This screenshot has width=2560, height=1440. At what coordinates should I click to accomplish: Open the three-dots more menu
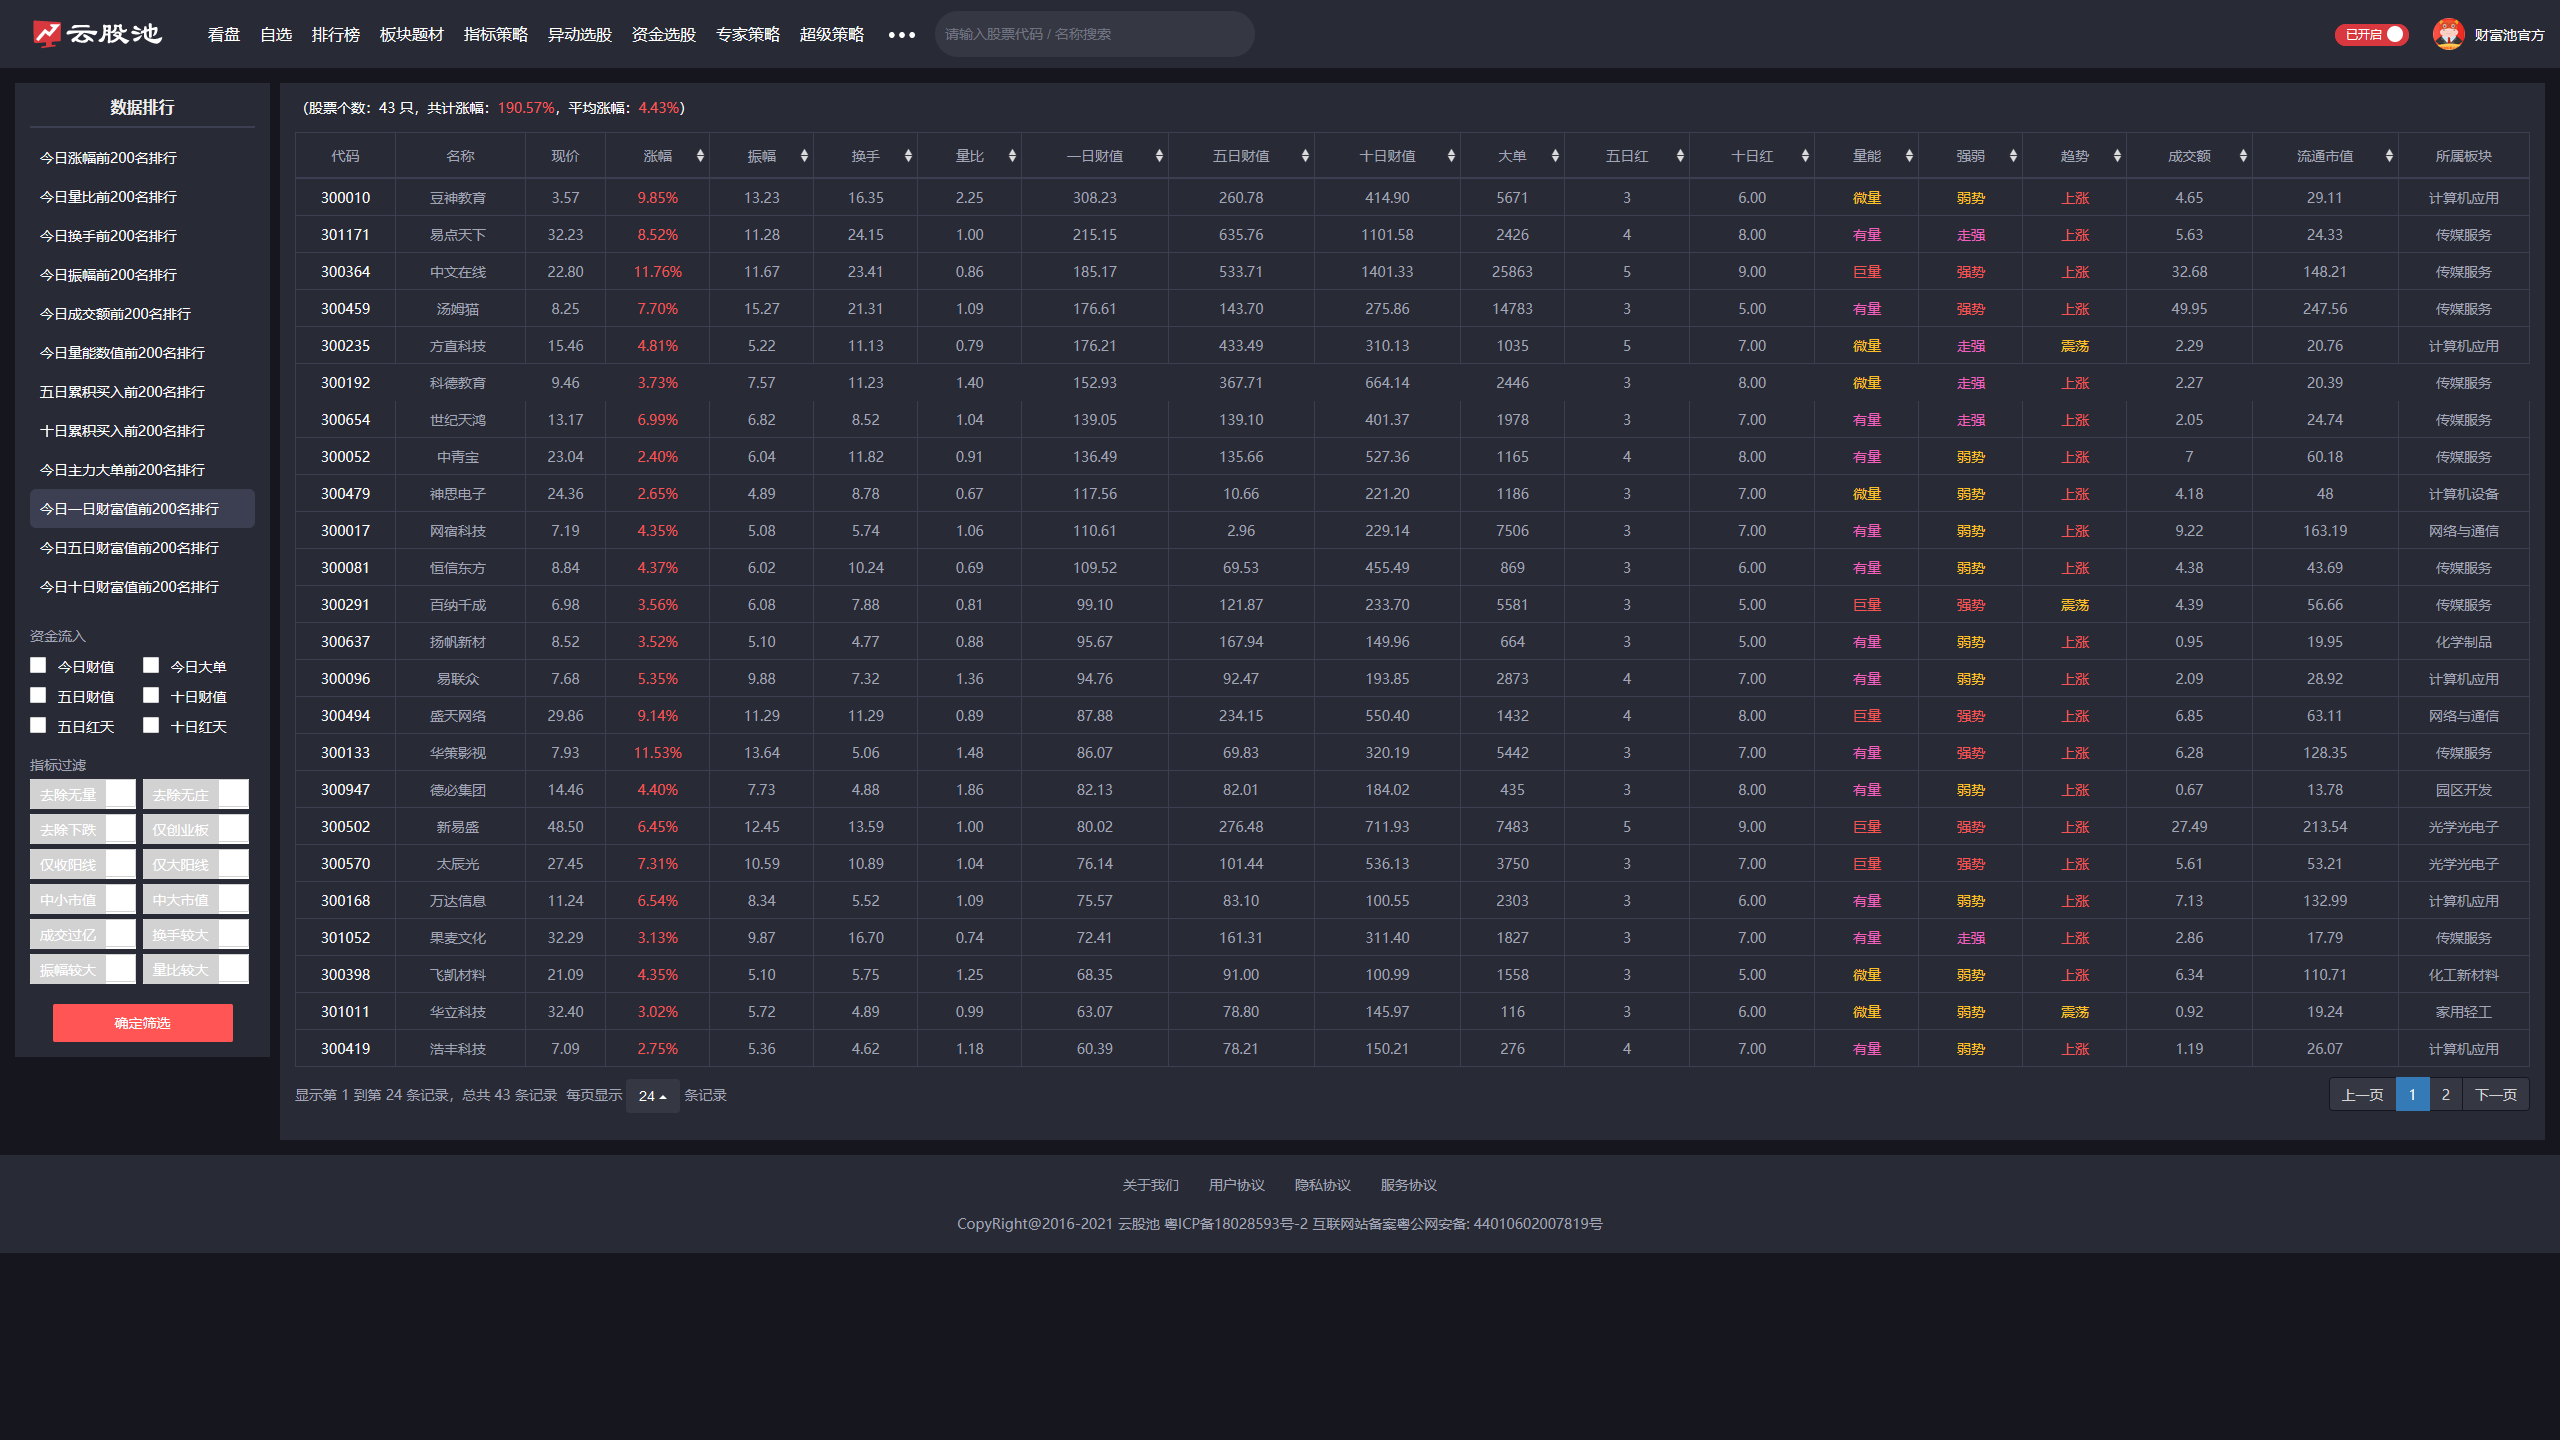pos(901,35)
